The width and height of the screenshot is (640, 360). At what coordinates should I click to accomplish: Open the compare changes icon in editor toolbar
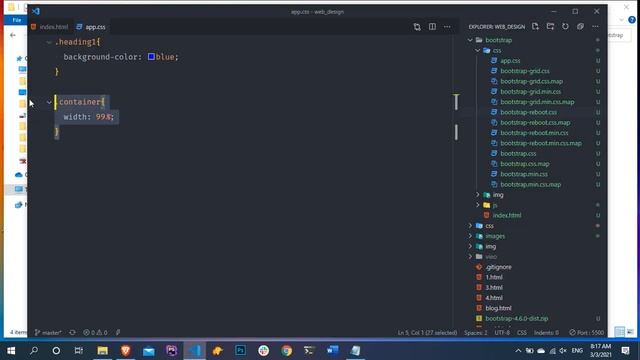coord(417,27)
